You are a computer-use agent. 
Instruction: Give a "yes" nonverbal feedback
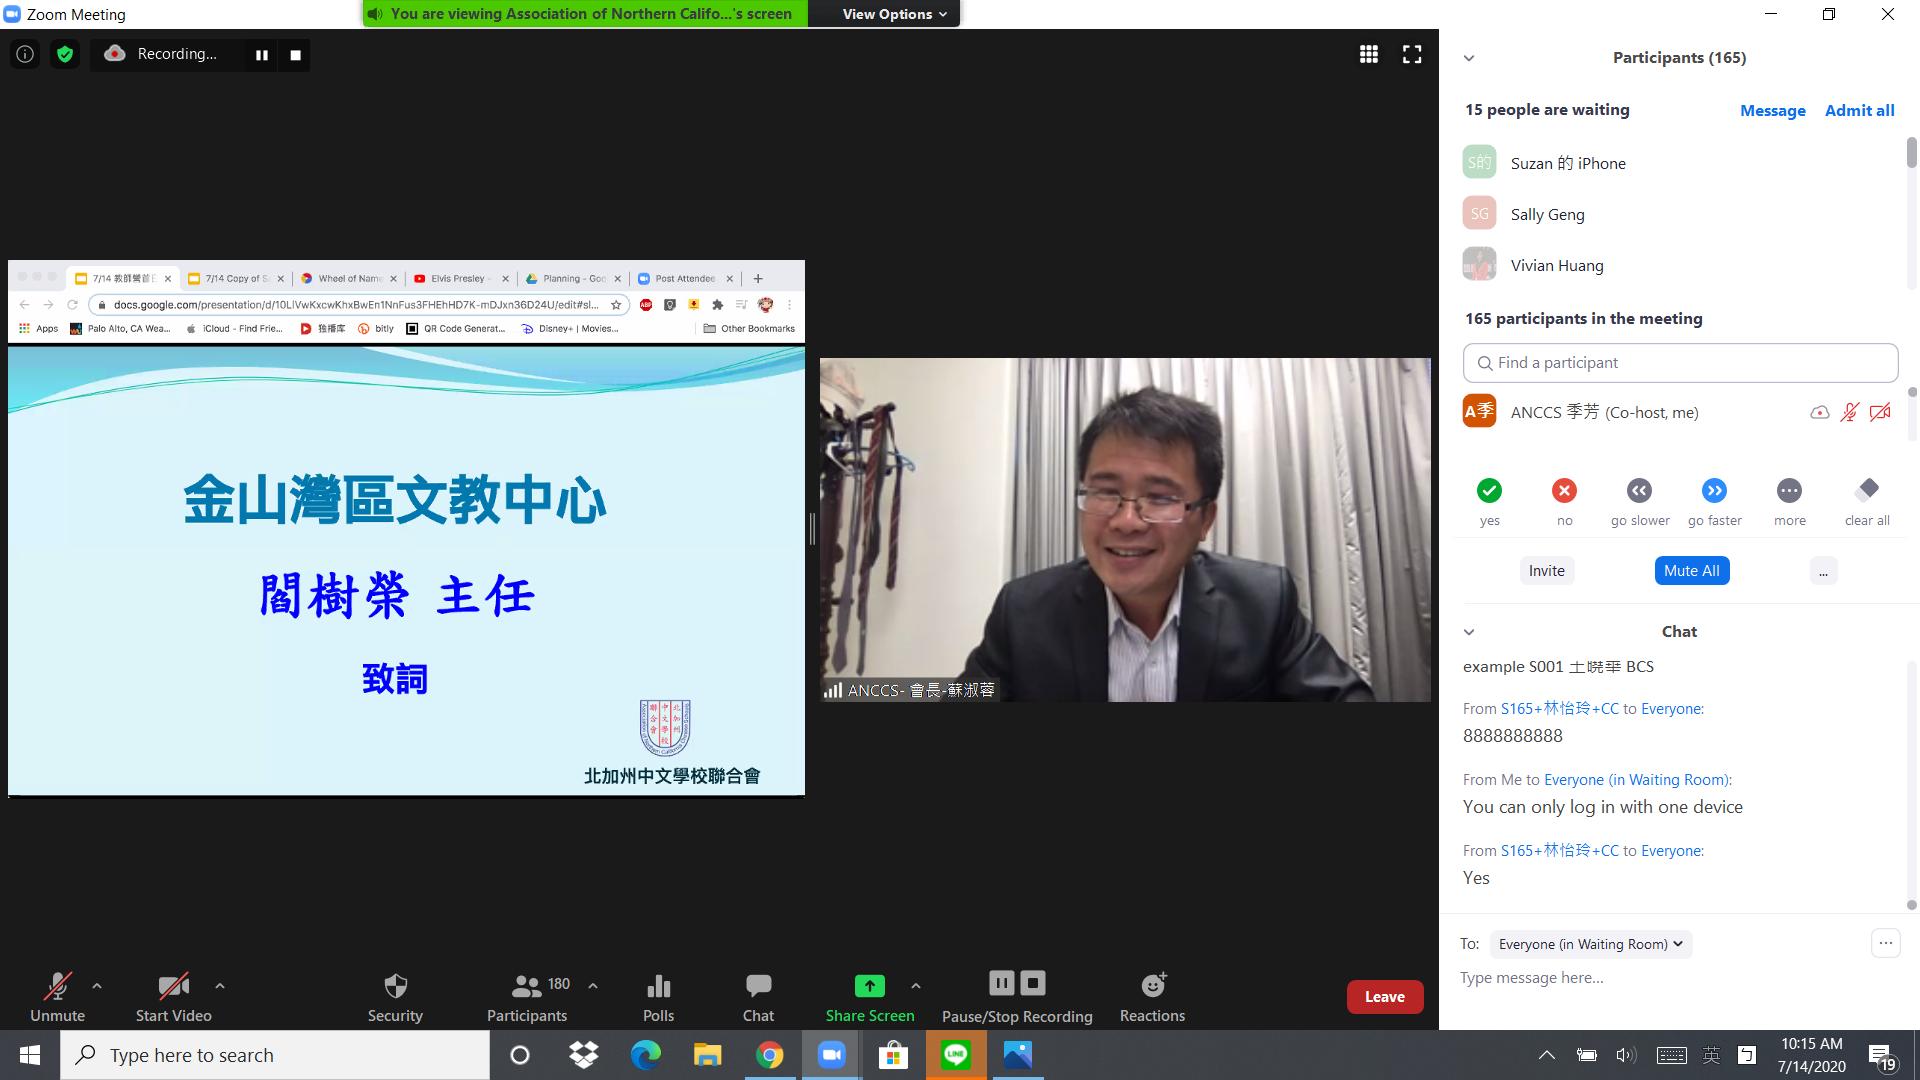[1489, 491]
